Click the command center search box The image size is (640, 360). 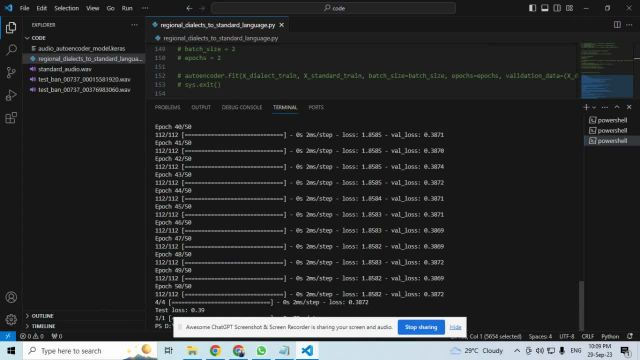tap(333, 8)
